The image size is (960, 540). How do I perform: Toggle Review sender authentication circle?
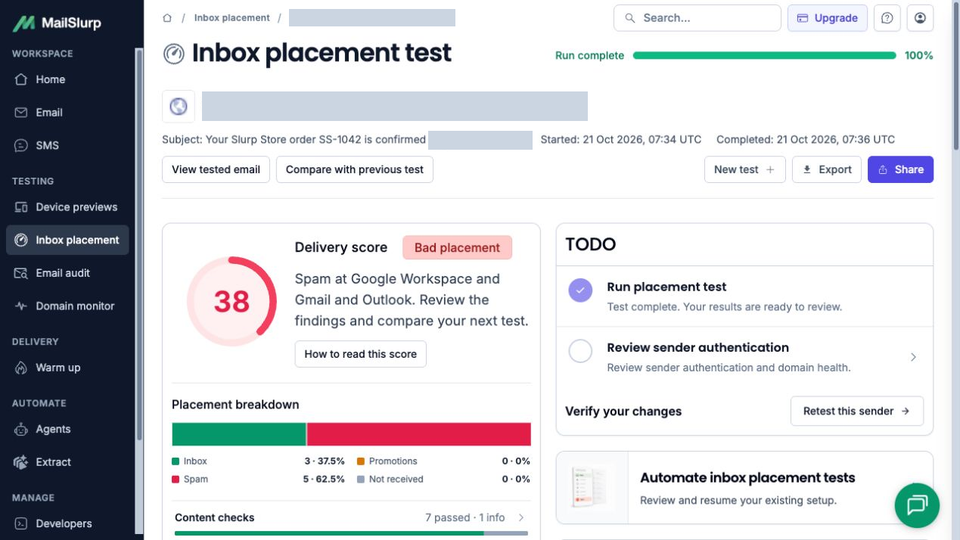click(x=580, y=351)
